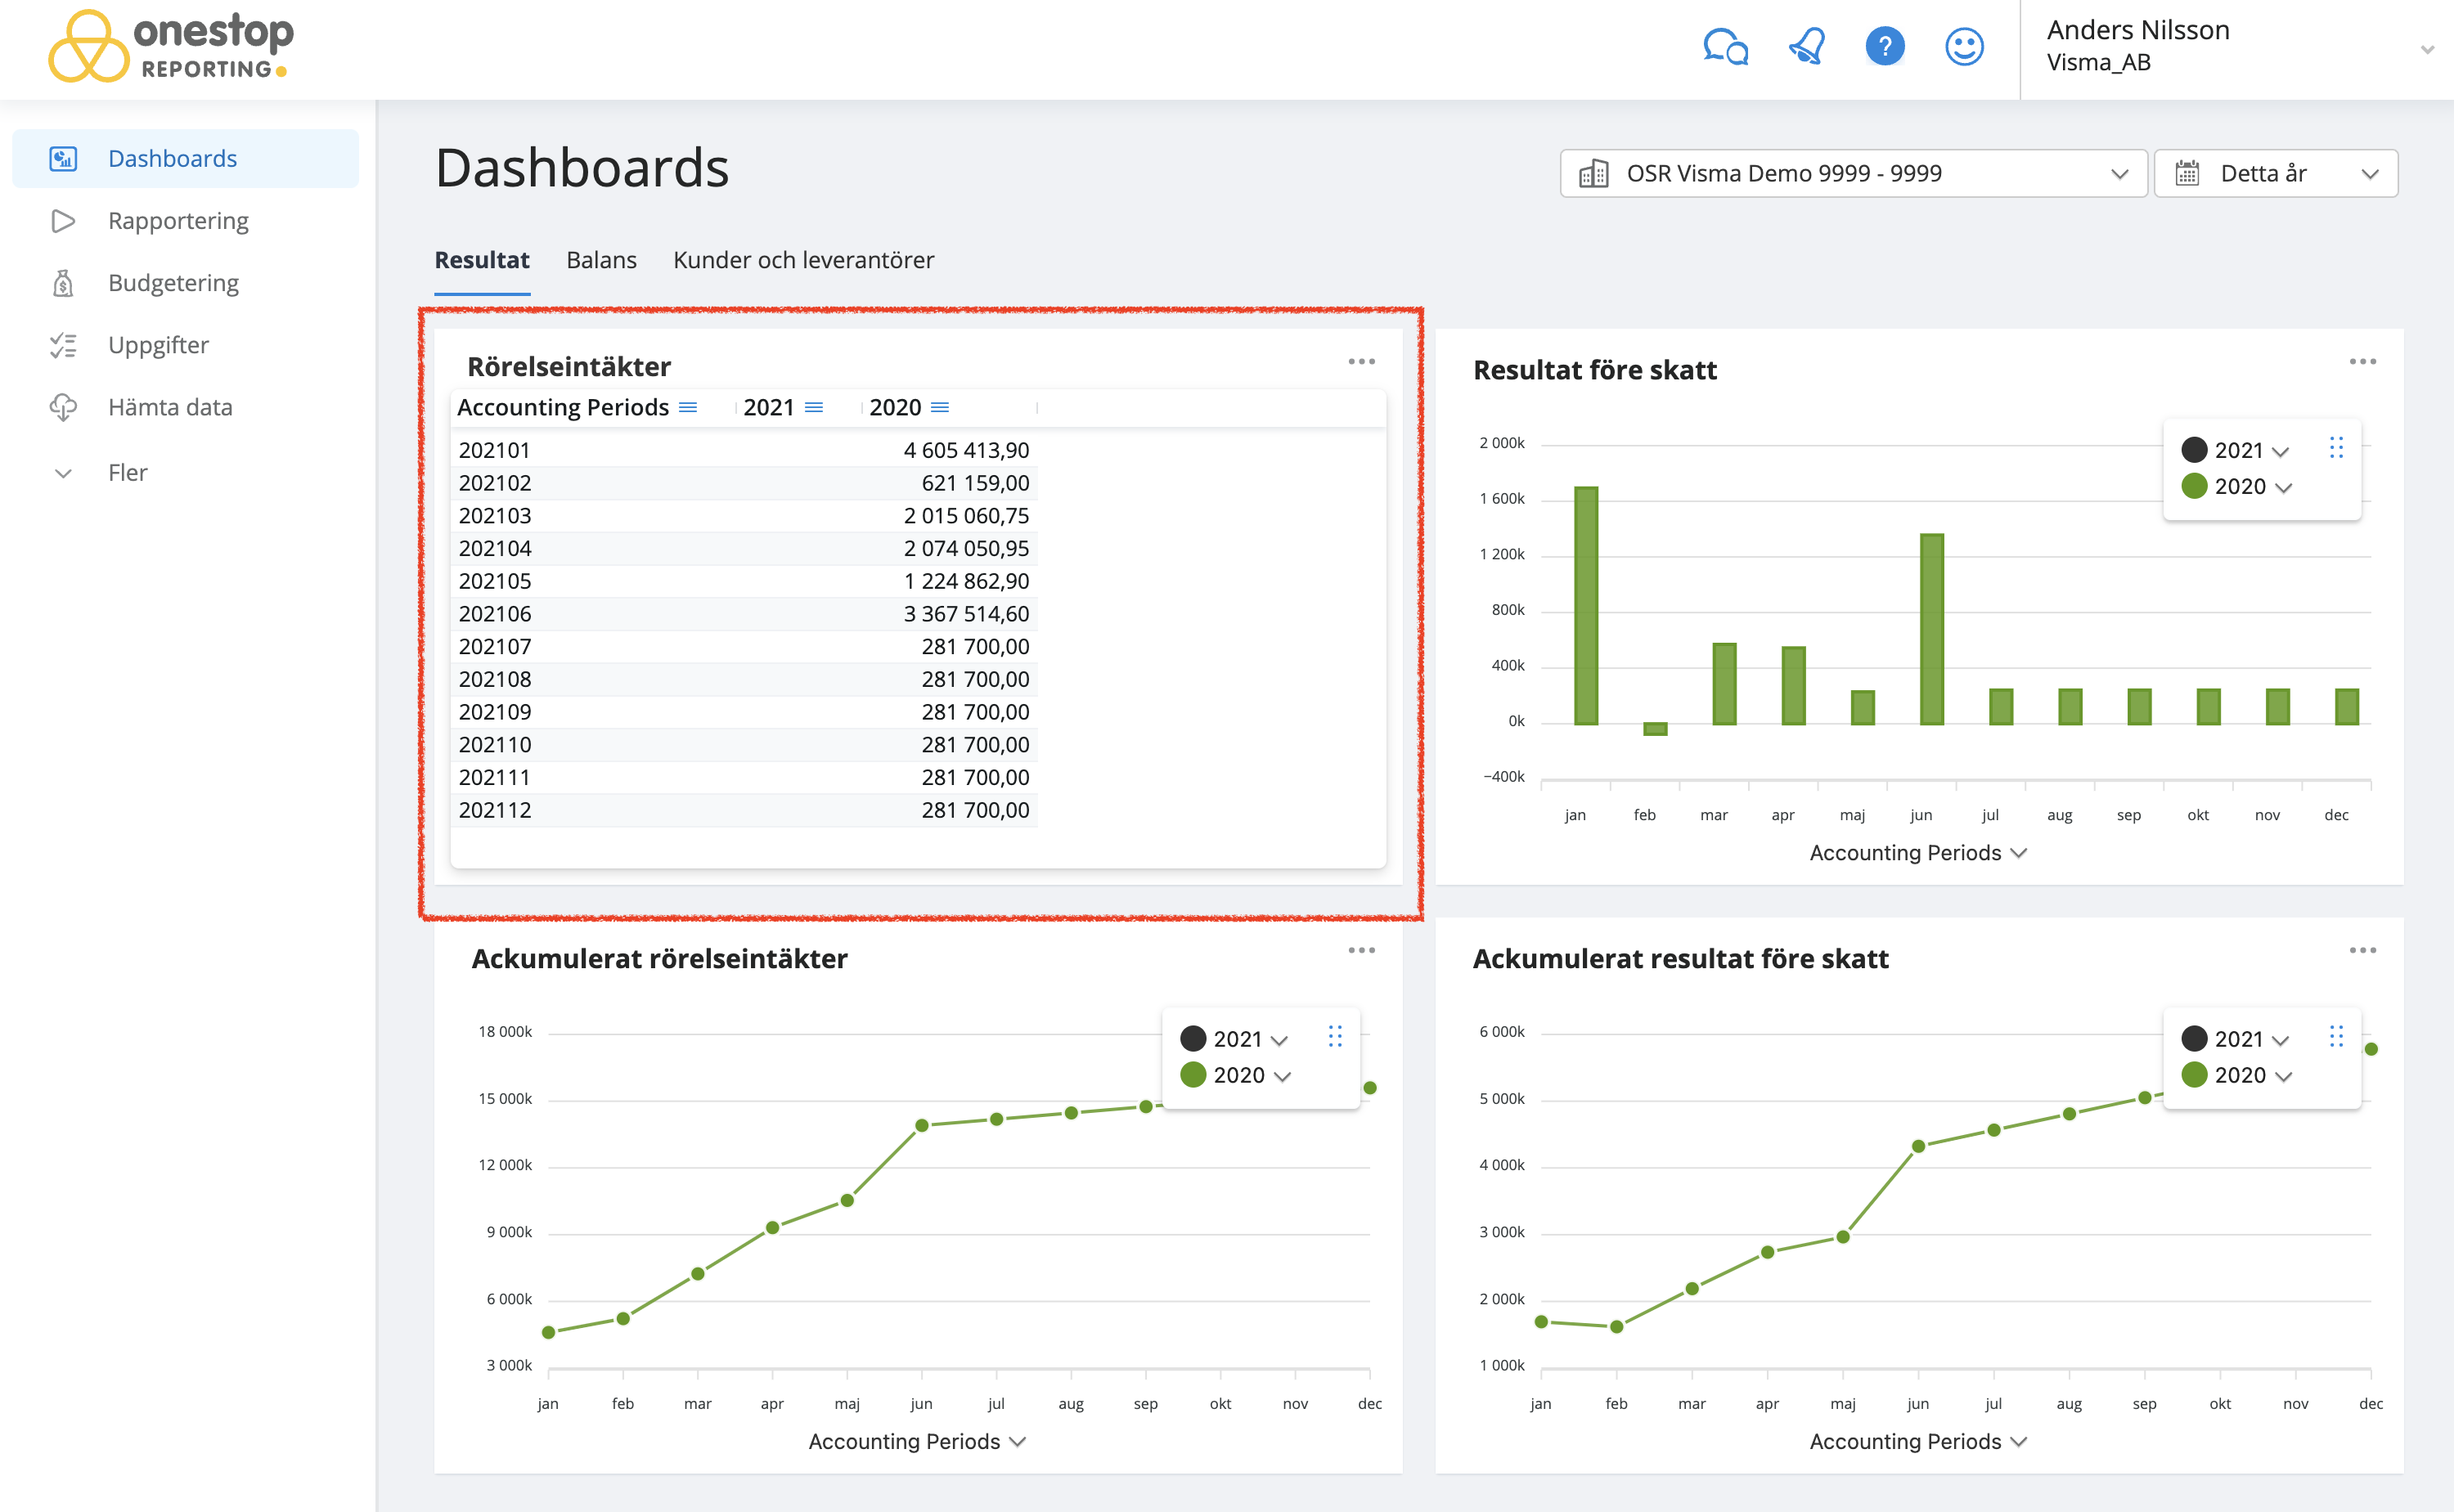
Task: Open the chat conversations icon in header
Action: (x=1724, y=47)
